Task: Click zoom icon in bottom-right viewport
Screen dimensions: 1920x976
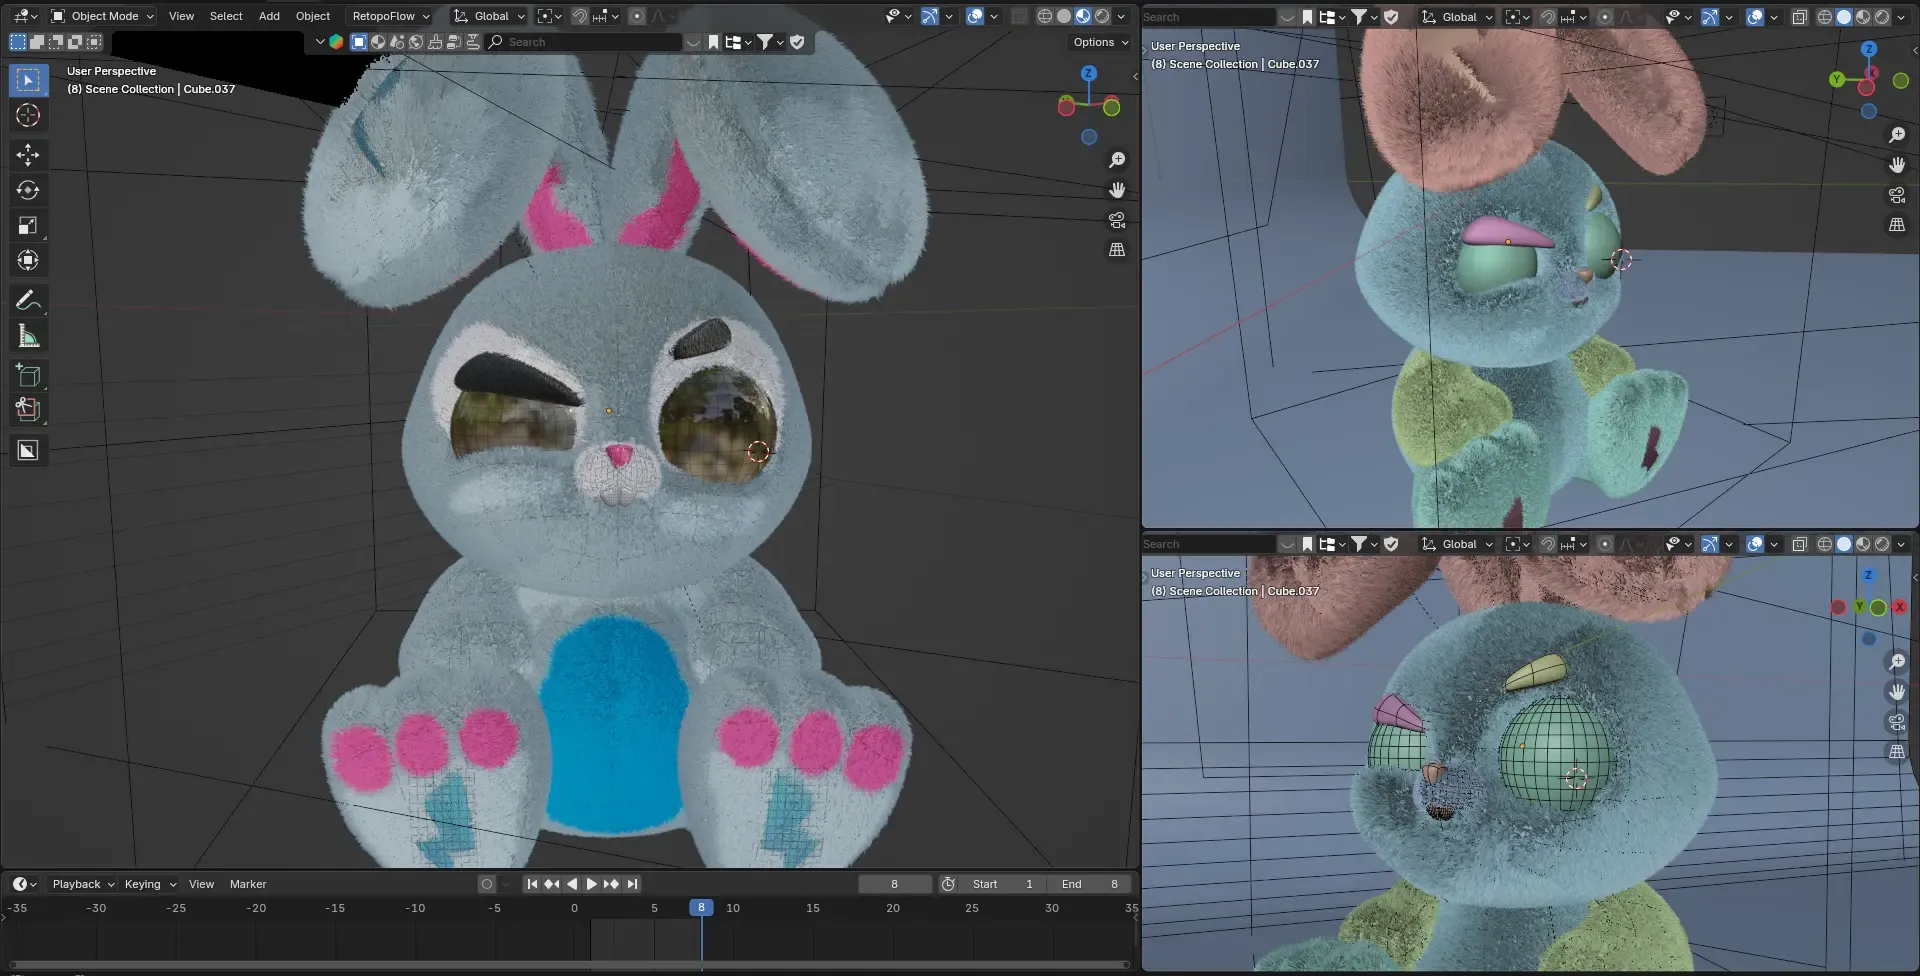Action: coord(1897,662)
